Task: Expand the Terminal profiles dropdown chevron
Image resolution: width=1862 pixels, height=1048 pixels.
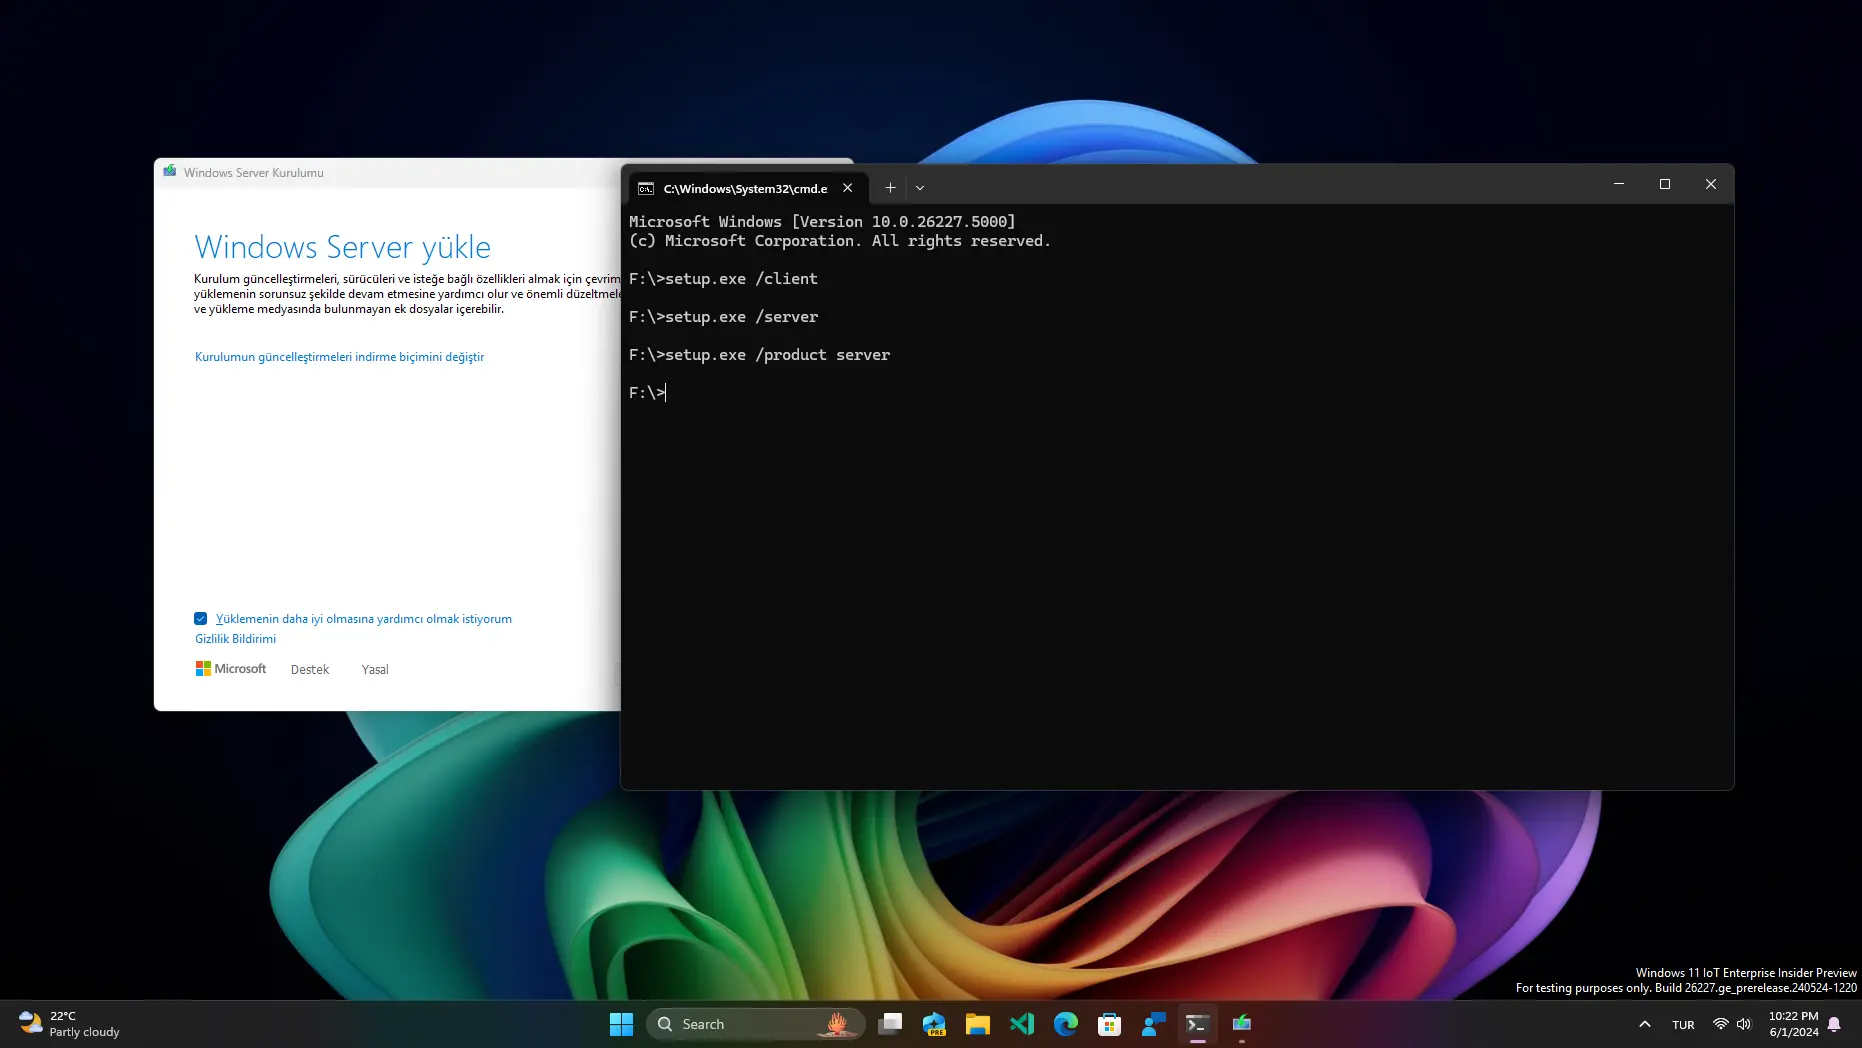Action: pos(920,188)
